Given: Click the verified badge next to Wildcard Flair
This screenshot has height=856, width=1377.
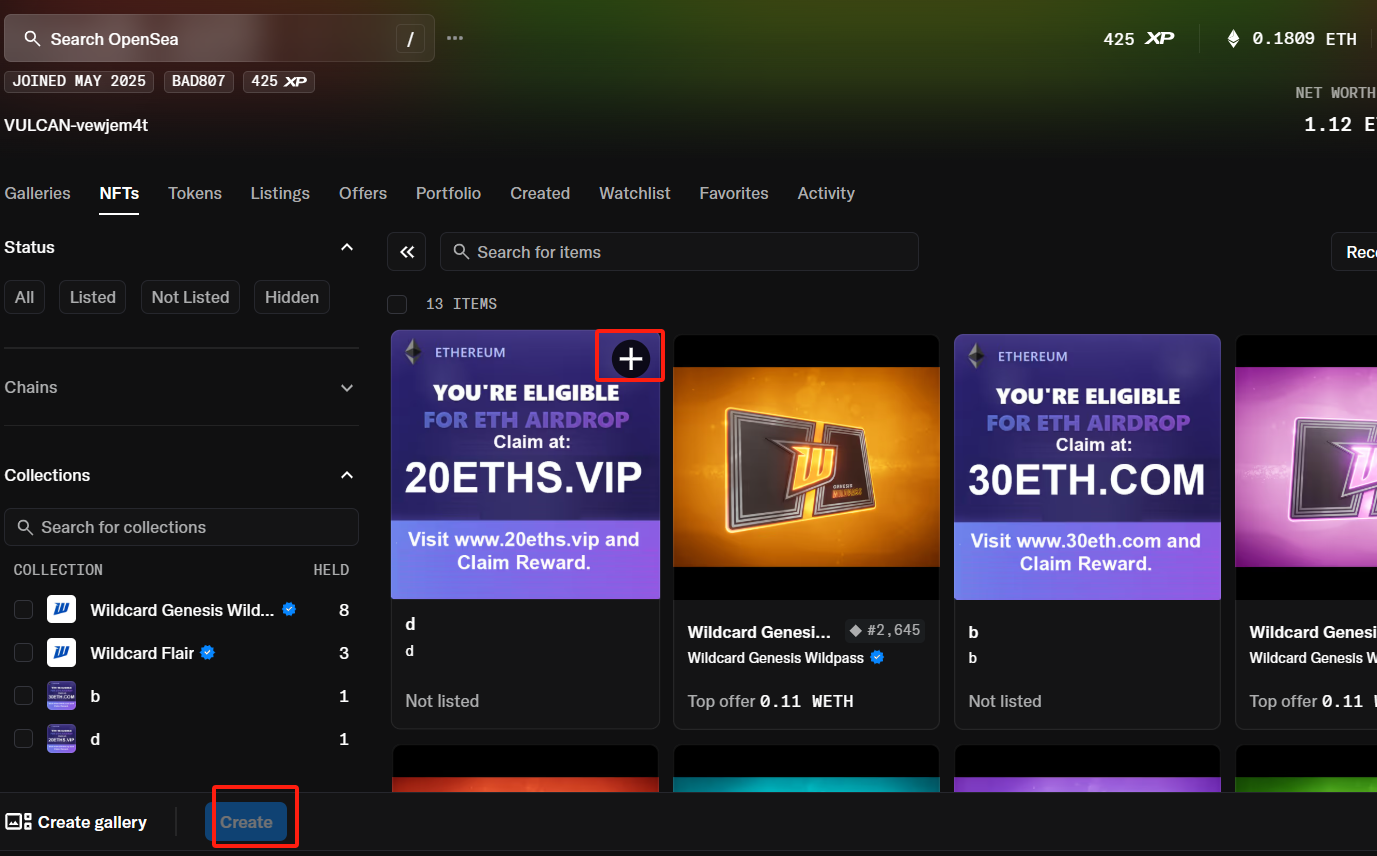Looking at the screenshot, I should point(208,653).
